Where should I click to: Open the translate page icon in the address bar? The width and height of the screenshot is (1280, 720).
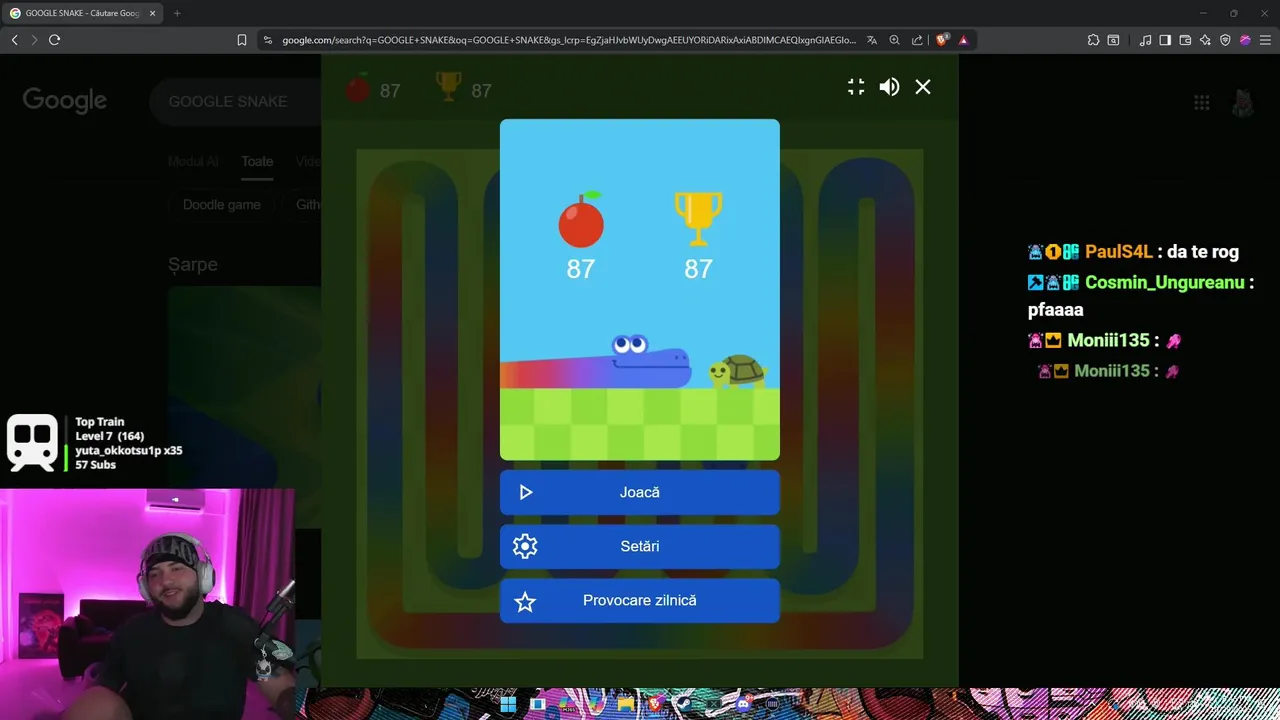coord(872,40)
